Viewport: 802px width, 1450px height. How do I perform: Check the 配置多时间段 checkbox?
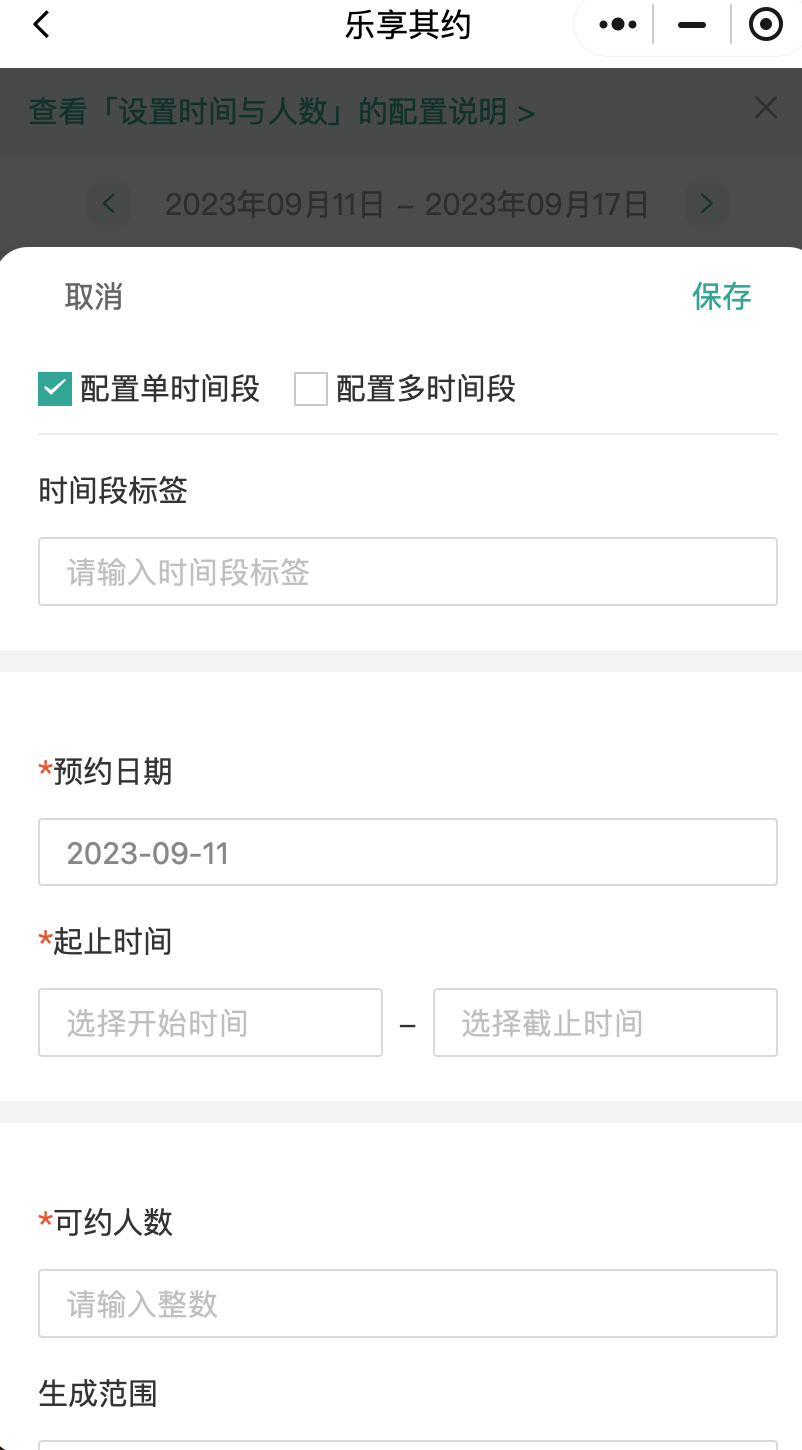point(311,389)
